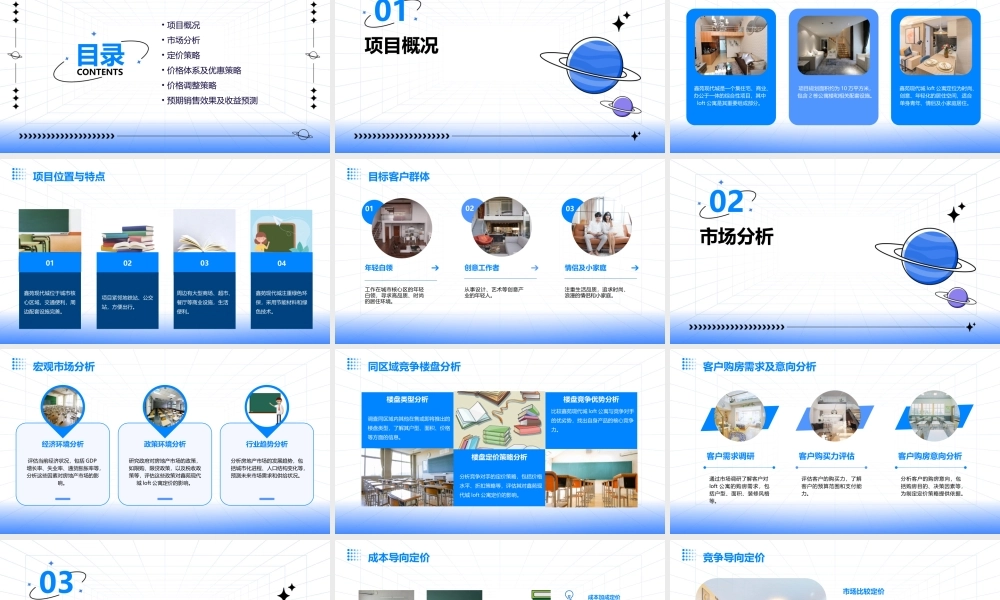Open the 目录 CONTENTS slide thumbnail

click(165, 76)
